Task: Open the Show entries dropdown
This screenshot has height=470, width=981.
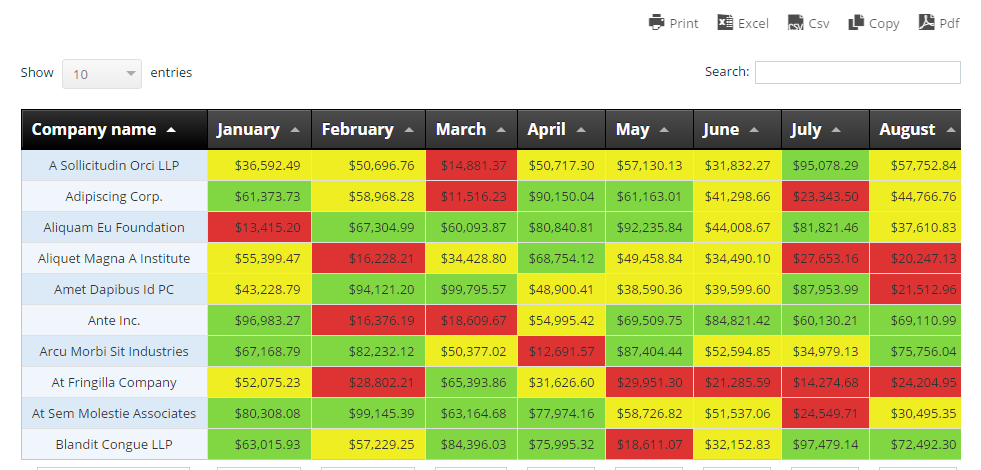Action: [x=102, y=74]
